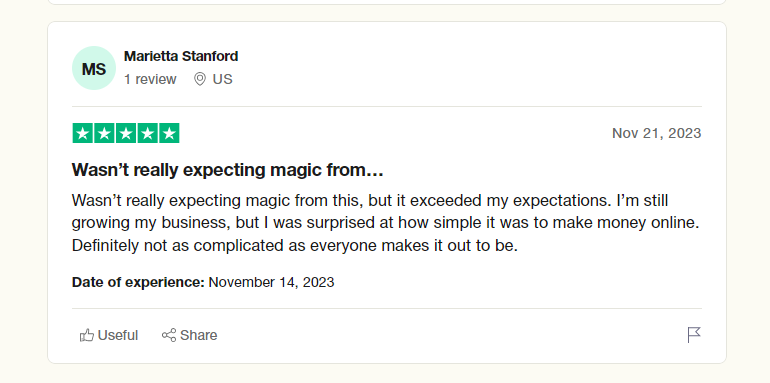The height and width of the screenshot is (383, 770).
Task: Click the thumbs-up Useful icon
Action: pyautogui.click(x=87, y=335)
